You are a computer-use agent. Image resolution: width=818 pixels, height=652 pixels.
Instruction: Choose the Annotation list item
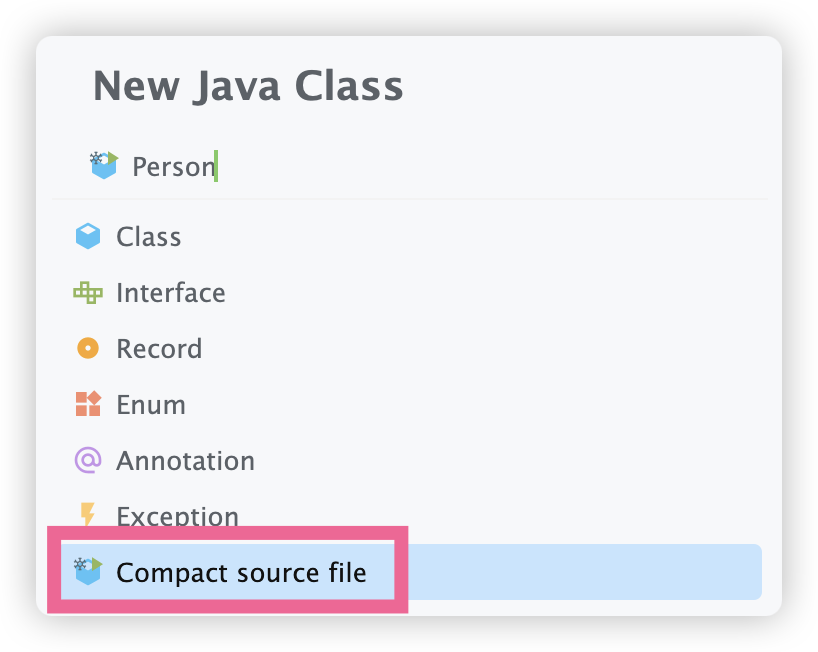[185, 461]
